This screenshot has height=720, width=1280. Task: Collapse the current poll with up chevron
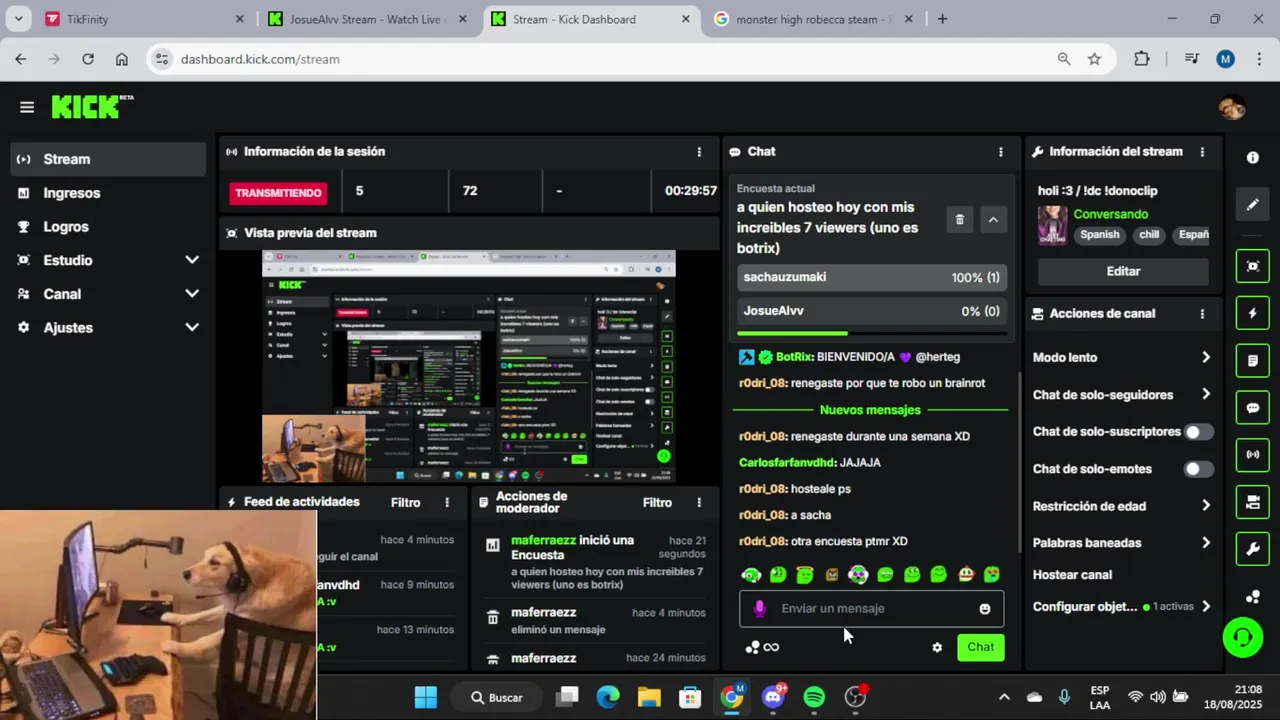993,220
